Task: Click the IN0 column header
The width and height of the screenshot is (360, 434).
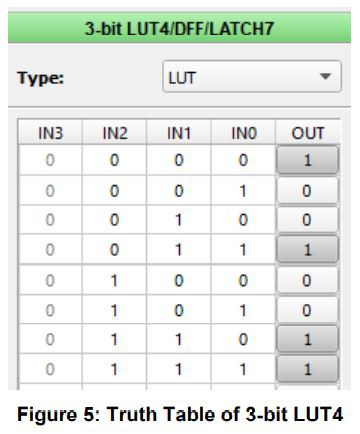Action: pyautogui.click(x=243, y=133)
